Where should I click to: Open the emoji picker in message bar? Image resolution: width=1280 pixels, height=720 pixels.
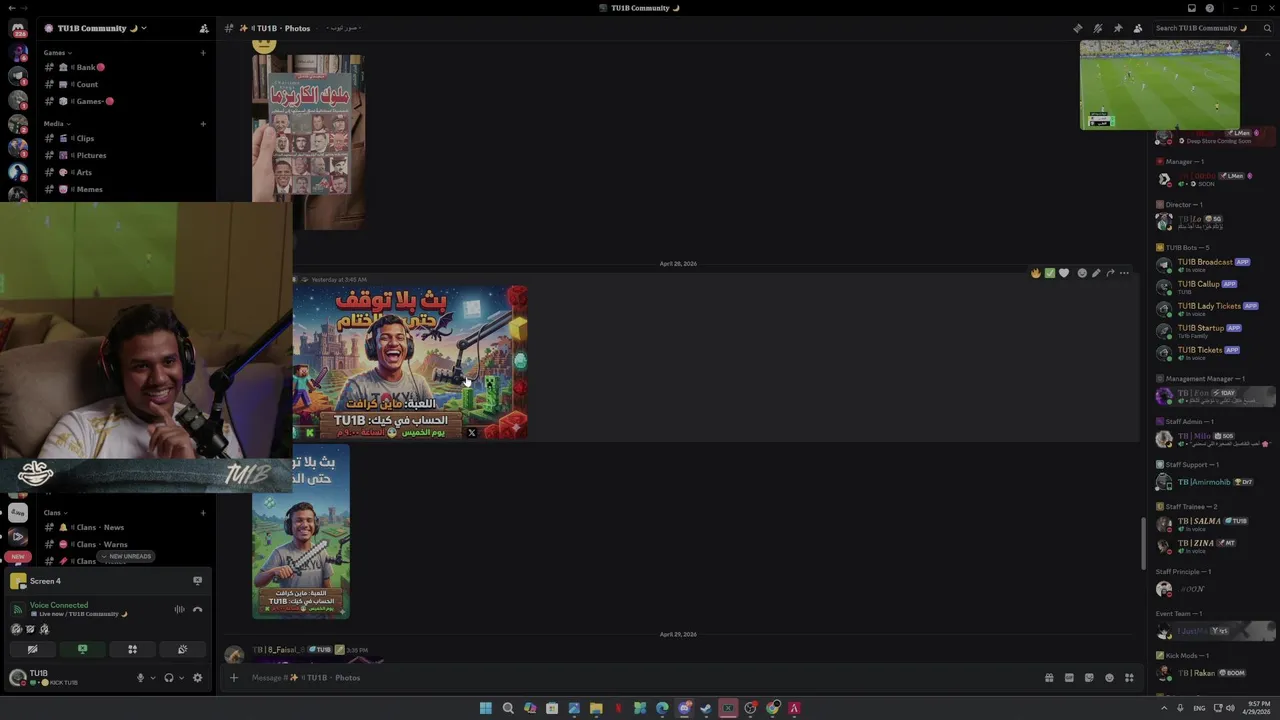click(x=1109, y=678)
